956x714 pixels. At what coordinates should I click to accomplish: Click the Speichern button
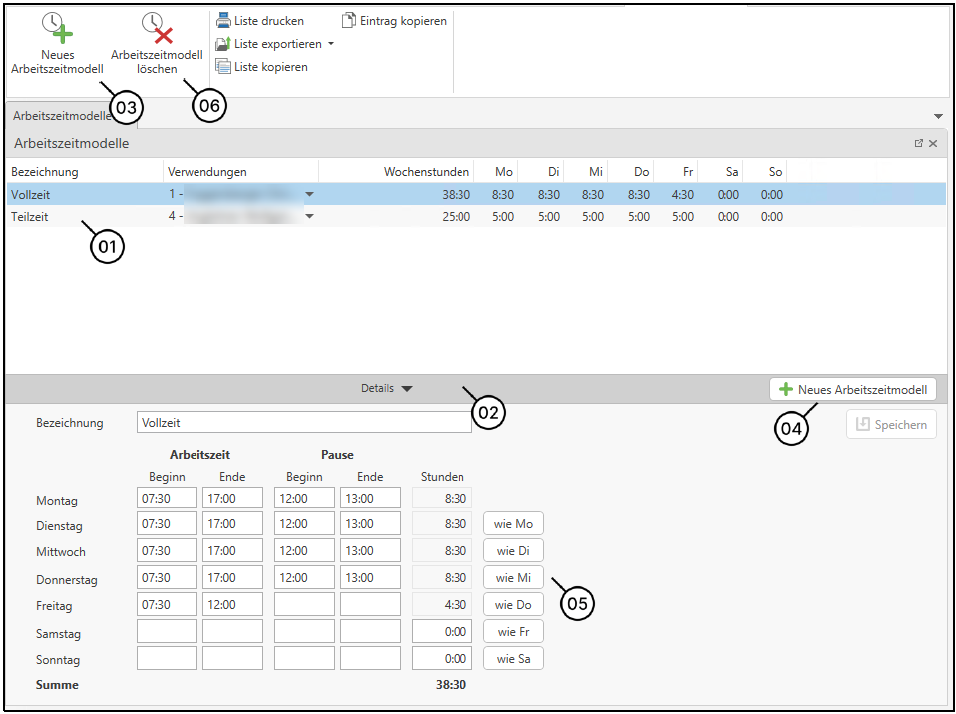(891, 425)
